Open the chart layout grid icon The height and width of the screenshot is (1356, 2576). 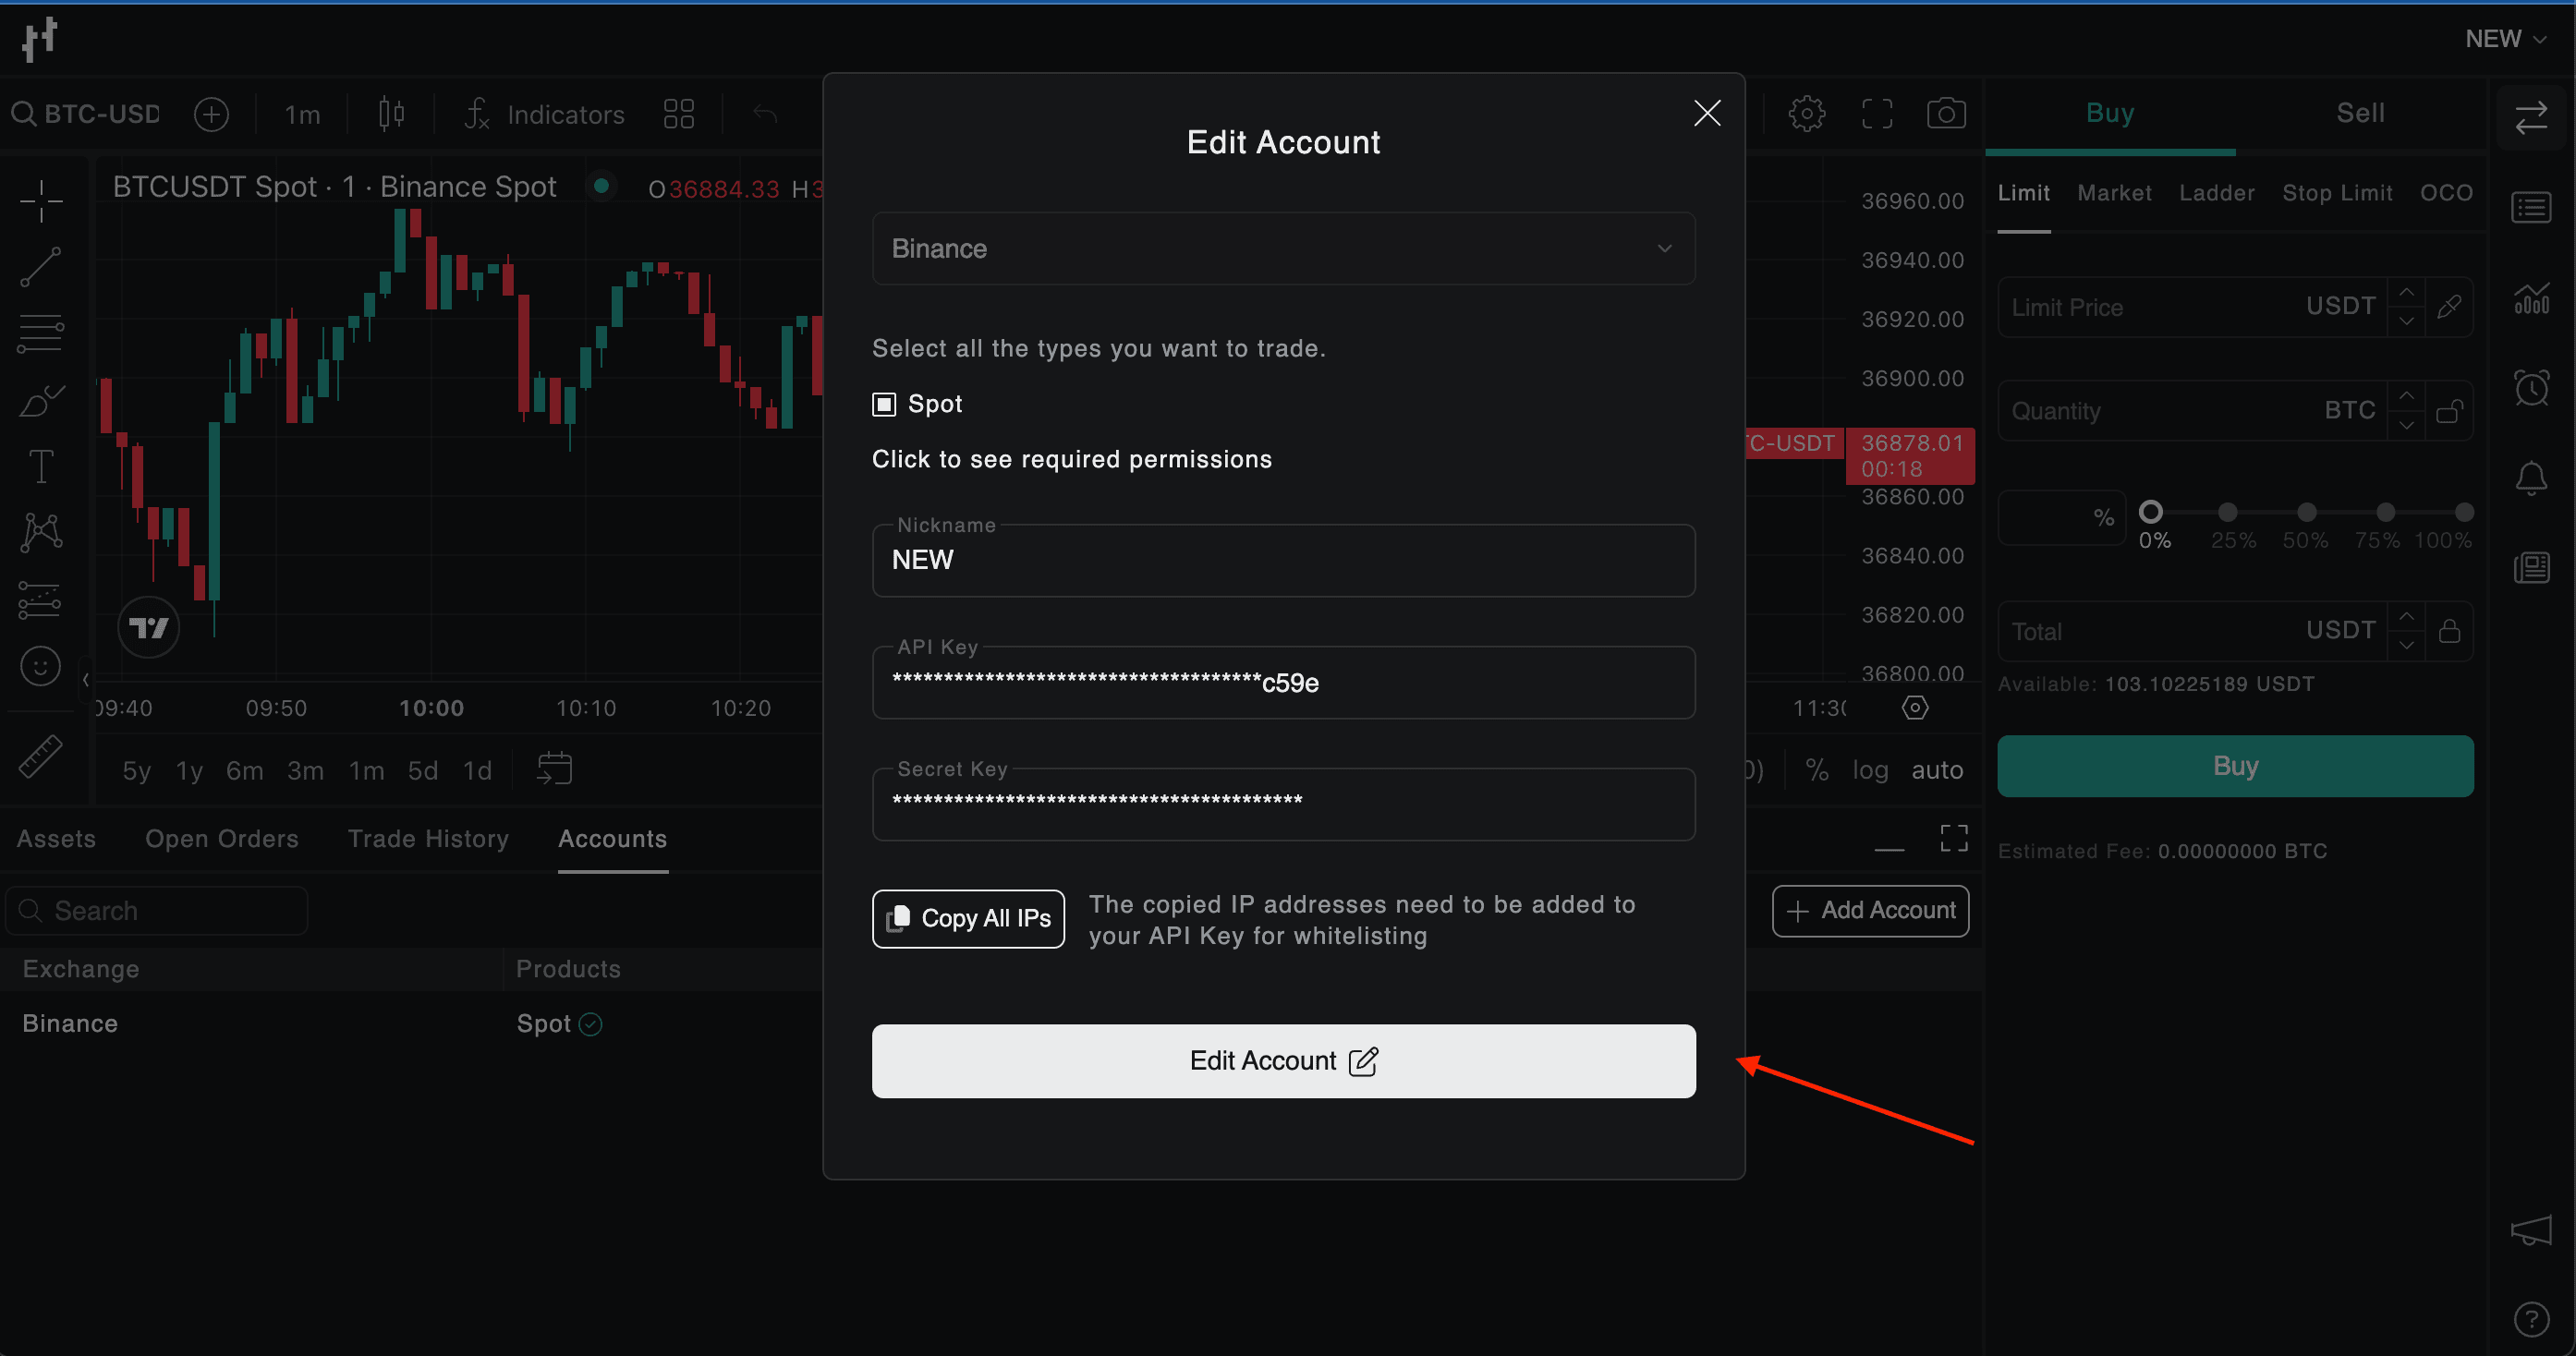679,114
